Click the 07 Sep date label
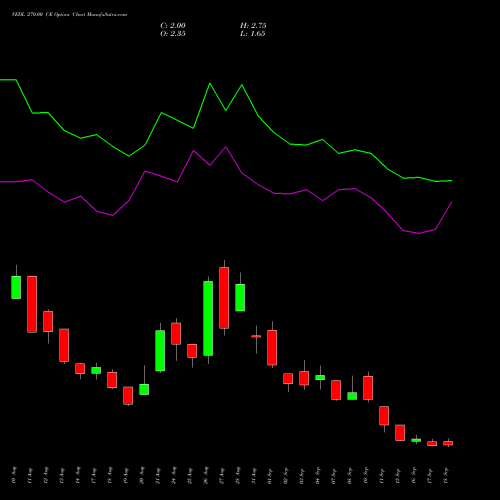Image resolution: width=500 pixels, height=500 pixels. 334,475
